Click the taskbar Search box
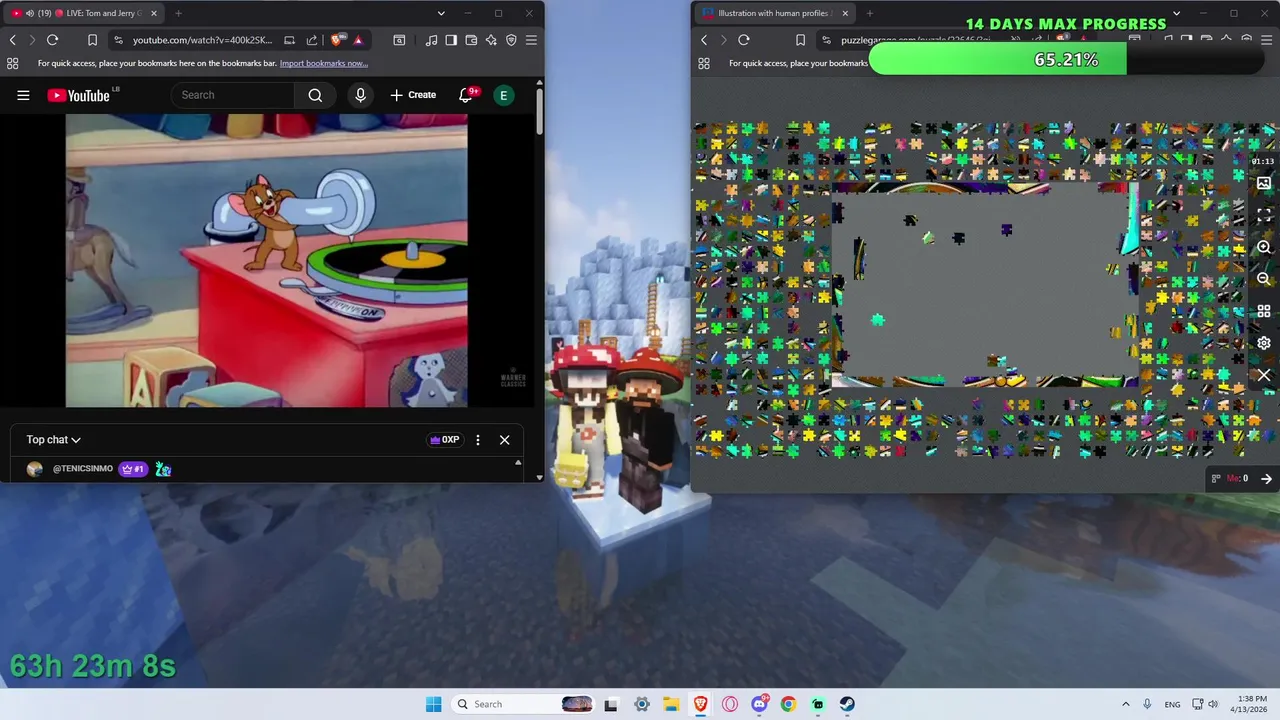 [525, 704]
